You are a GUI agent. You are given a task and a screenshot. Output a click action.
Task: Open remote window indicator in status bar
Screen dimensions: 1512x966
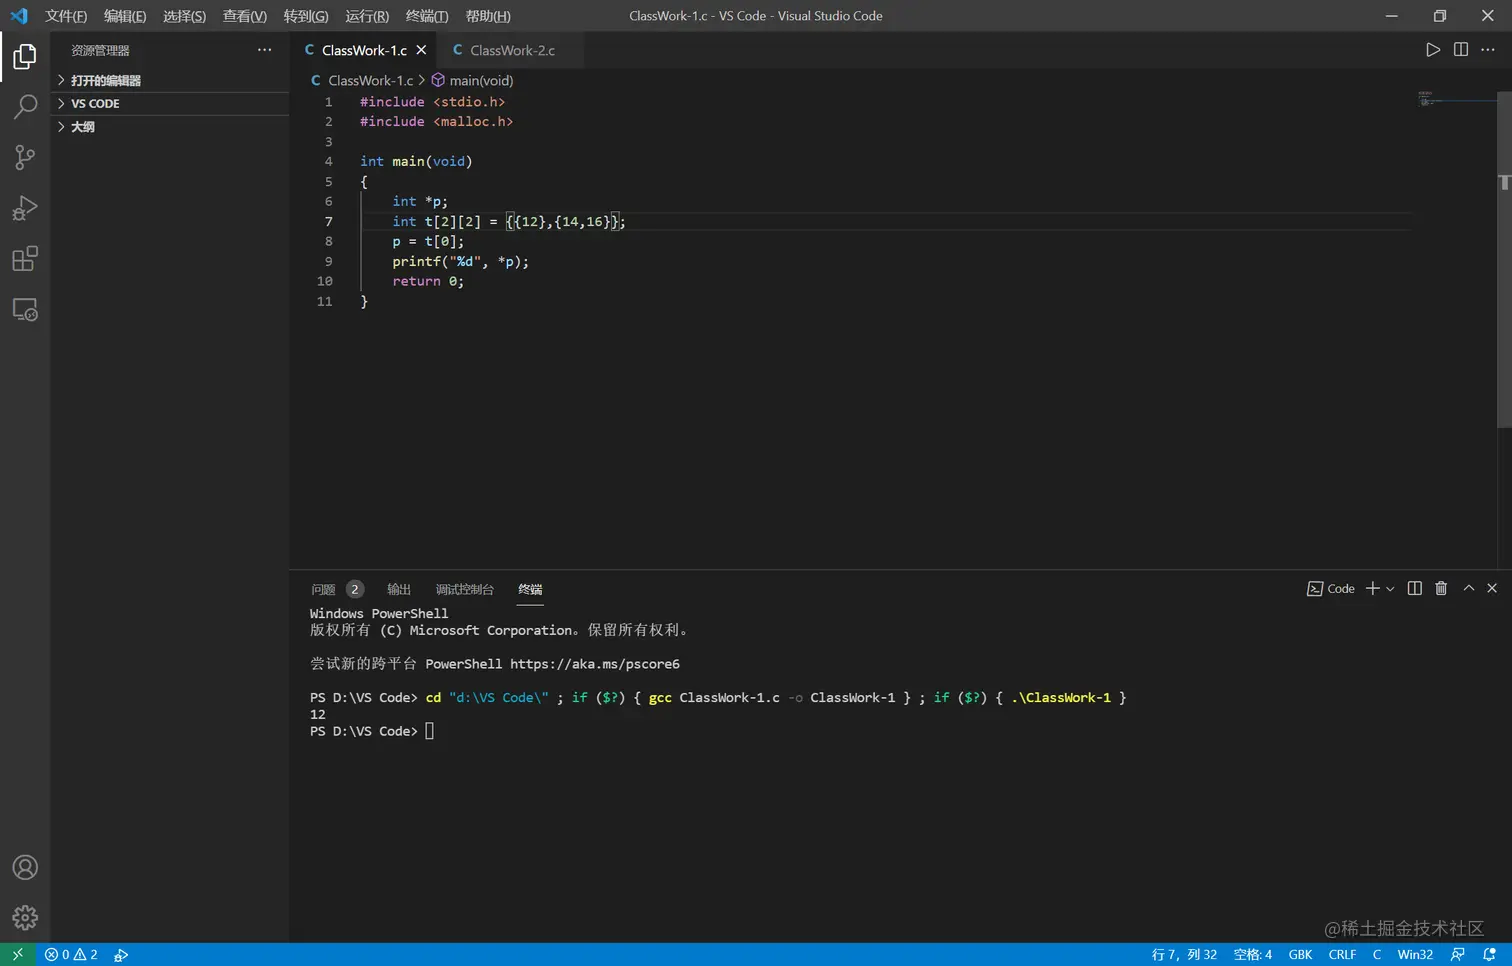coord(17,955)
